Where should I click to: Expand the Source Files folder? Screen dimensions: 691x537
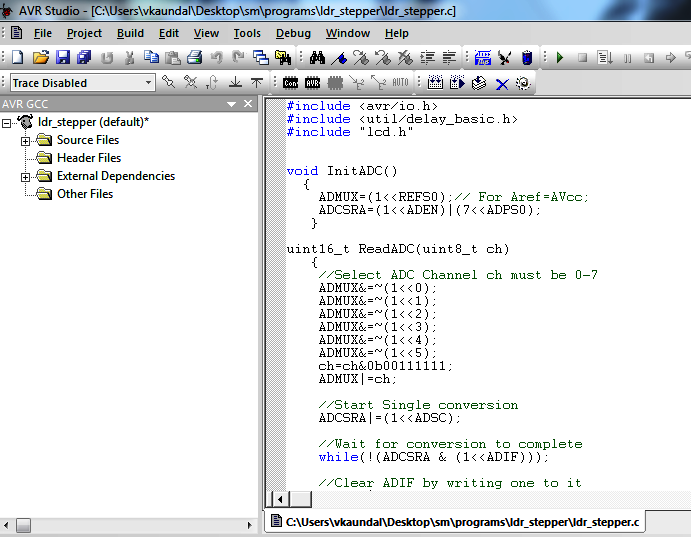26,141
